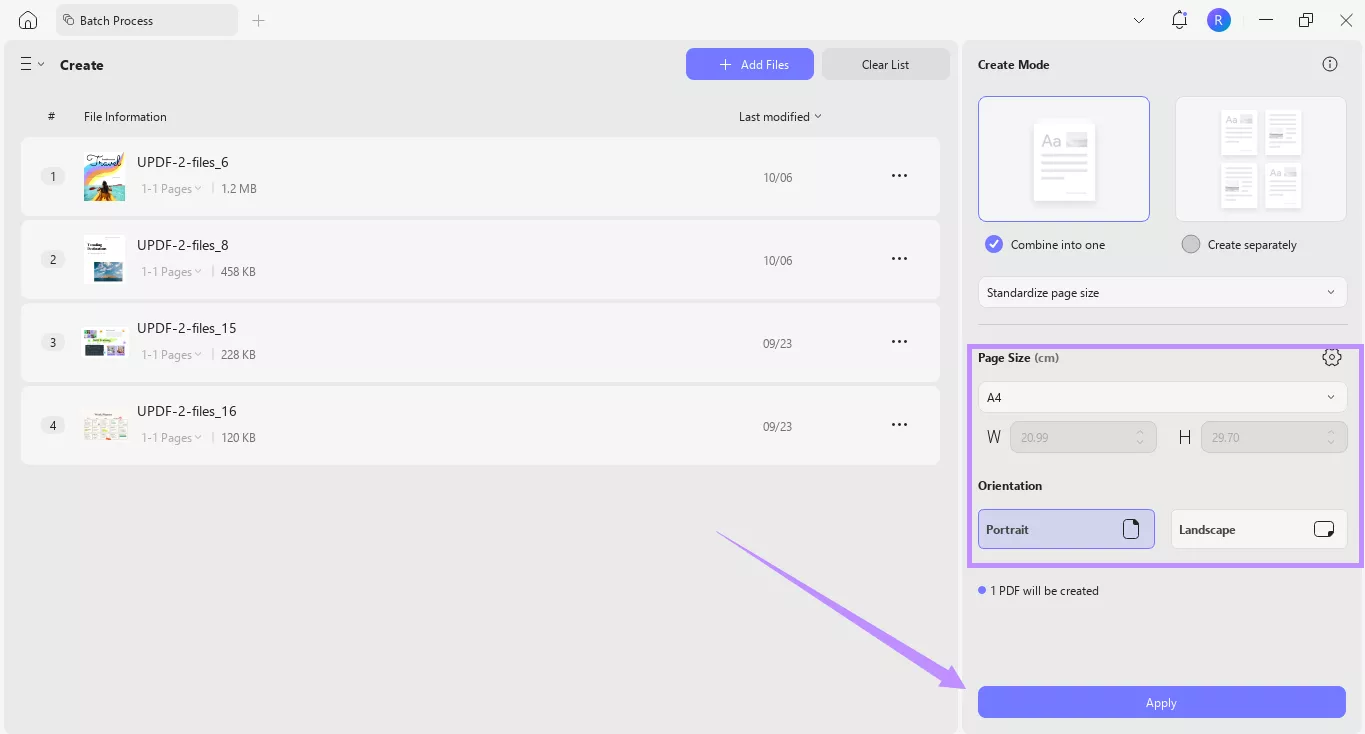Click the Home icon in the title bar
The width and height of the screenshot is (1365, 734).
tap(27, 19)
